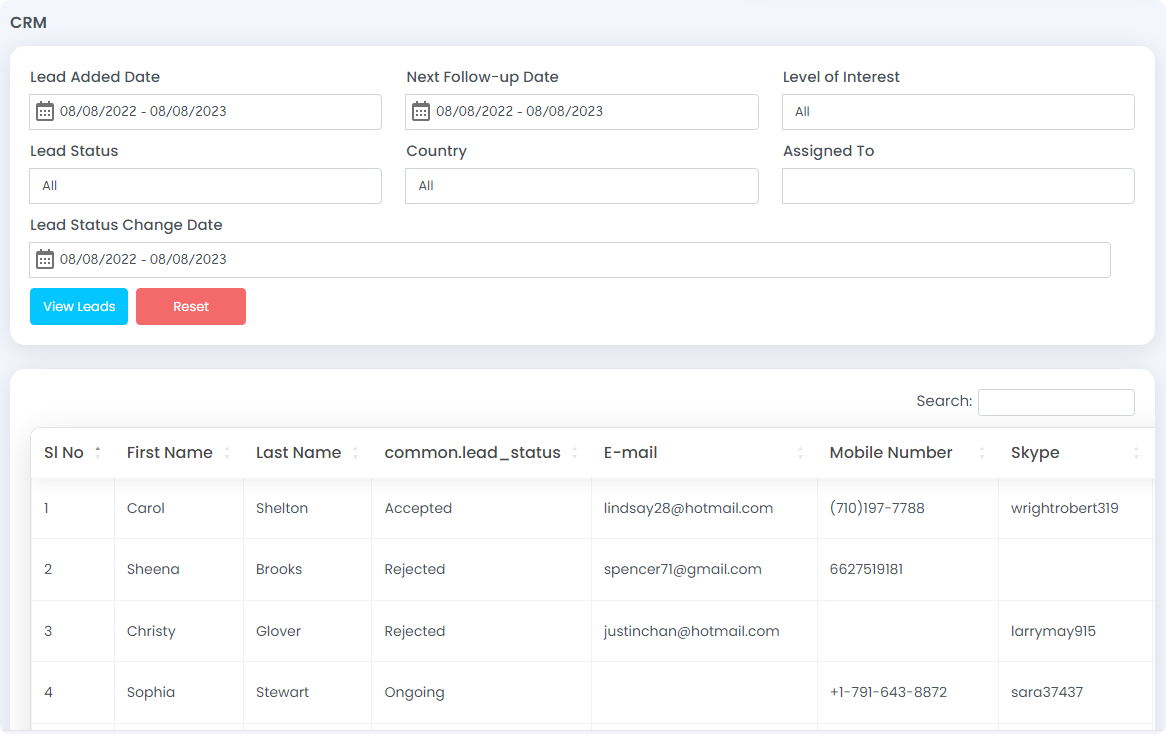
Task: Sort table by Mobile Number arrows
Action: pyautogui.click(x=982, y=452)
